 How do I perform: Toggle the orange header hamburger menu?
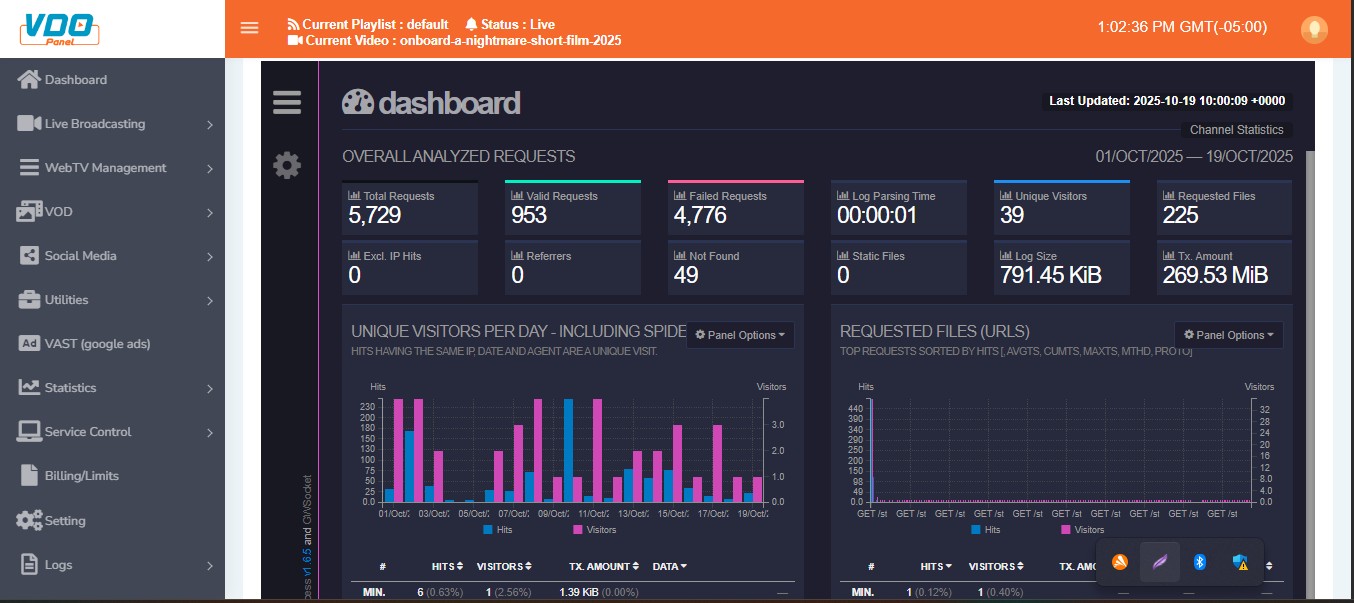click(250, 28)
